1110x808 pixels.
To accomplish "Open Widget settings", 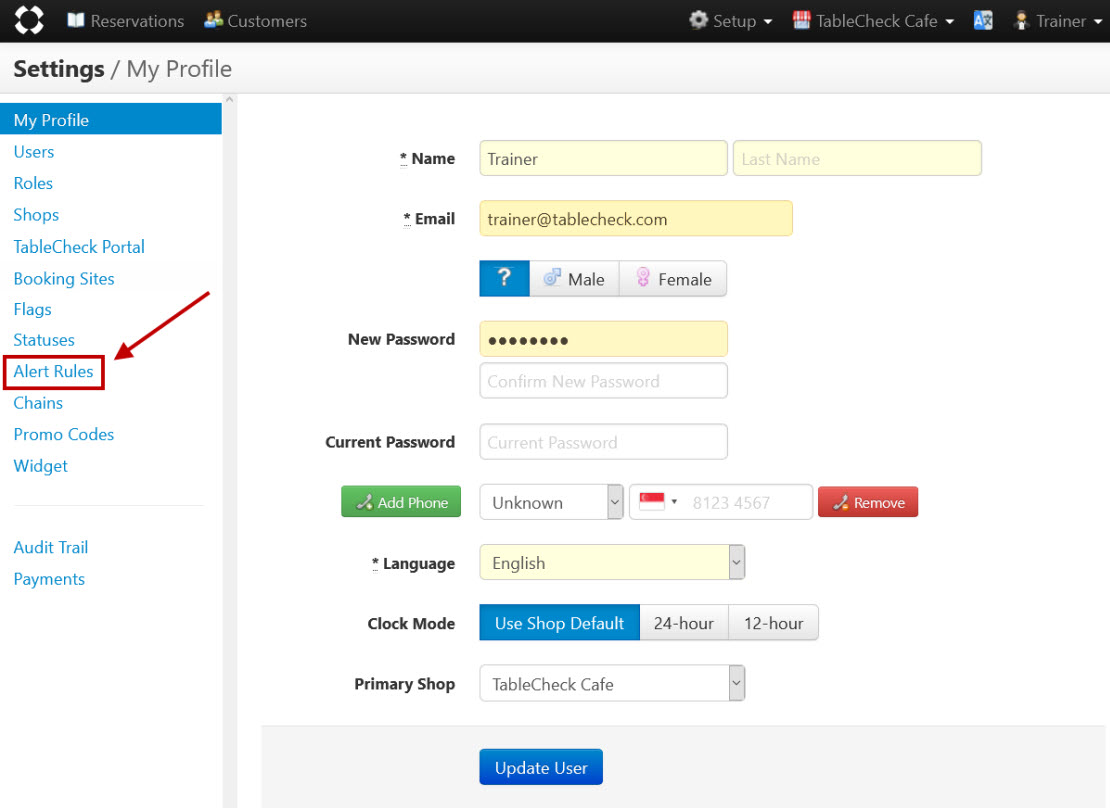I will click(40, 465).
